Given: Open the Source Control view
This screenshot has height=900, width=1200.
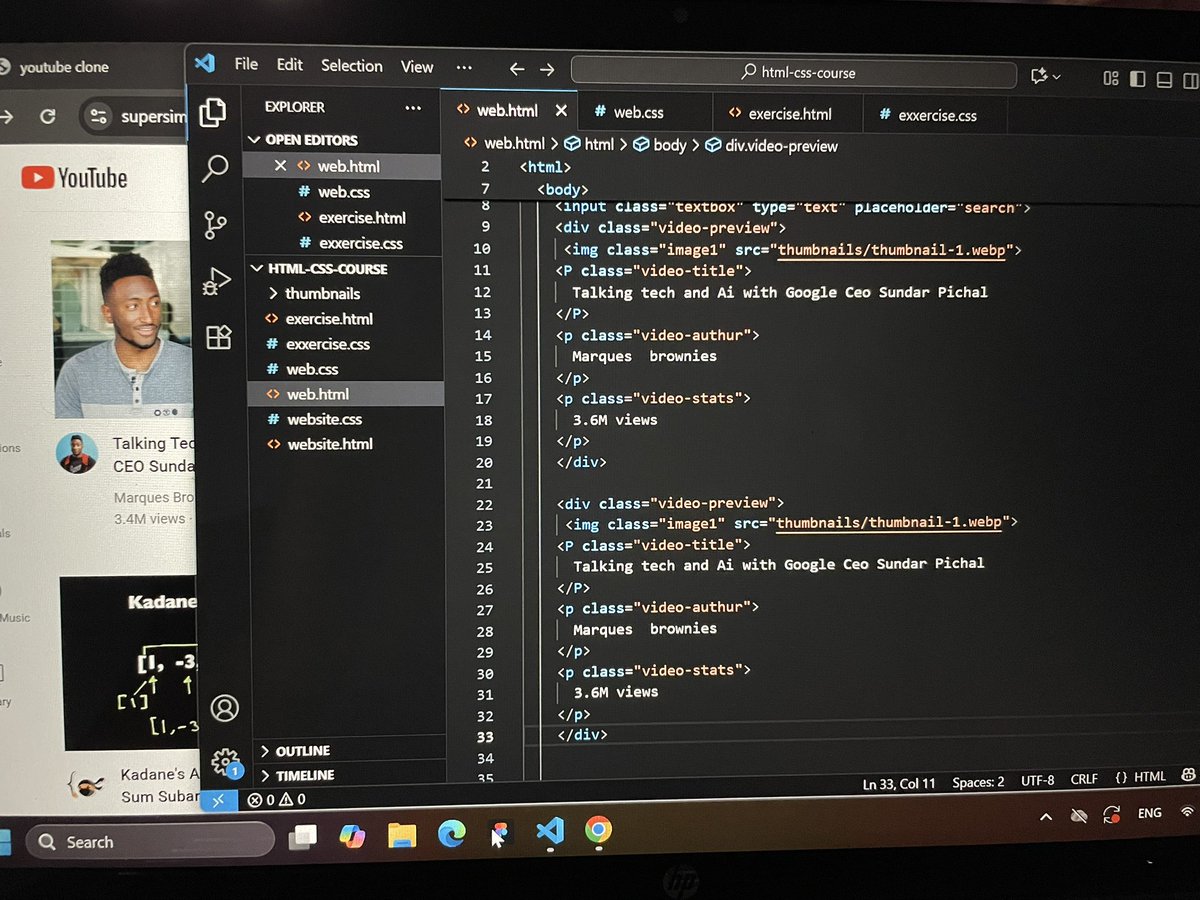Looking at the screenshot, I should click(216, 225).
